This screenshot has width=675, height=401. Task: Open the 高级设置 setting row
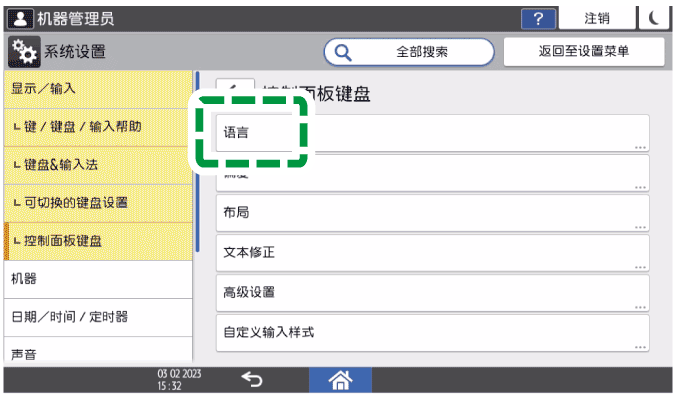432,293
